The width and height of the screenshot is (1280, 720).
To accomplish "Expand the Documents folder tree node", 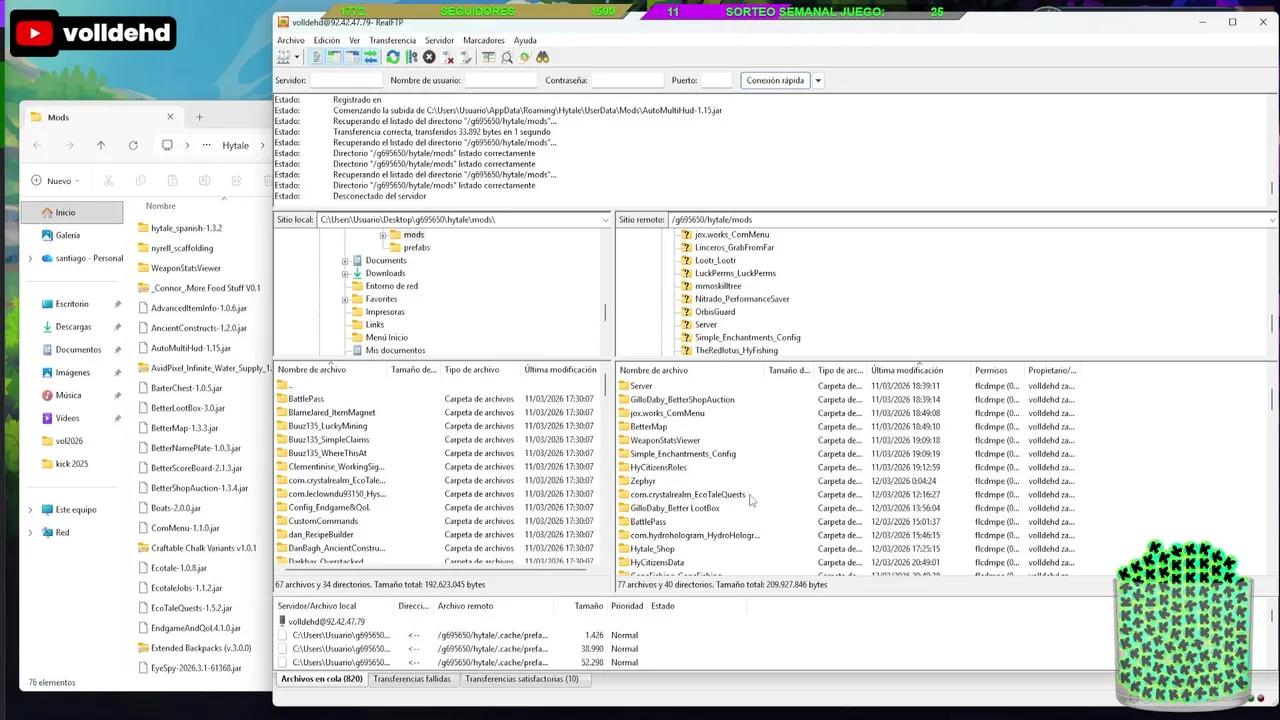I will click(345, 261).
